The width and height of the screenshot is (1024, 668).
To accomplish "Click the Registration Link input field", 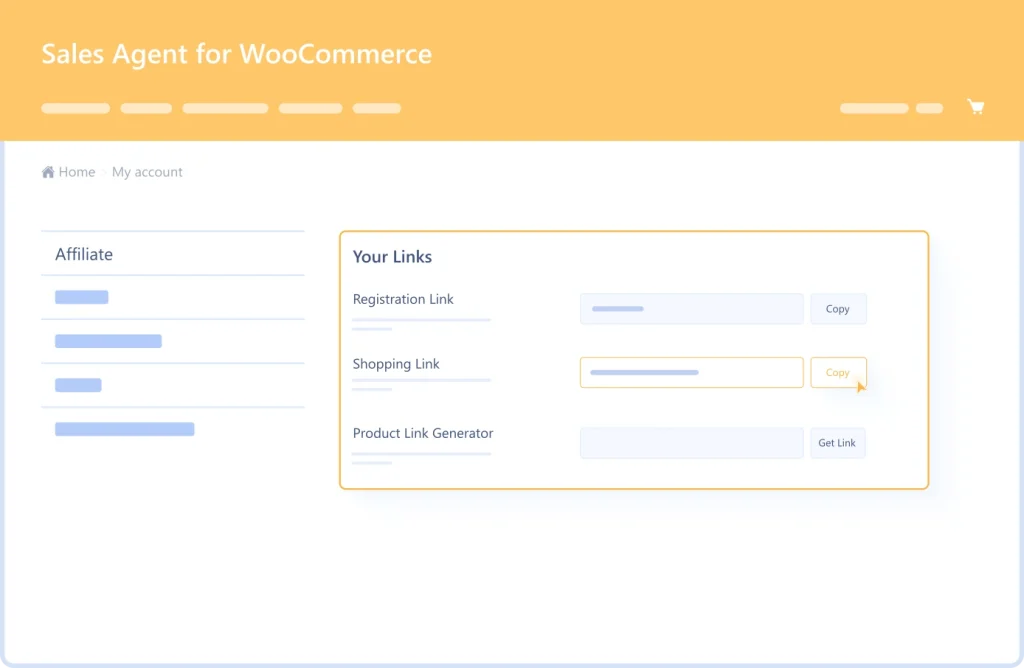I will tap(691, 309).
